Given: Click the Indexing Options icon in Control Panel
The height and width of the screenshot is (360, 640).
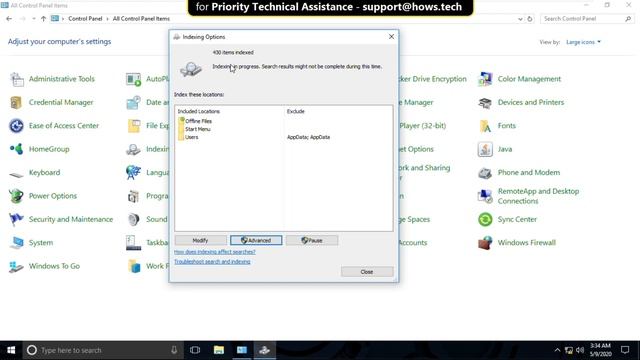Looking at the screenshot, I should click(x=133, y=149).
